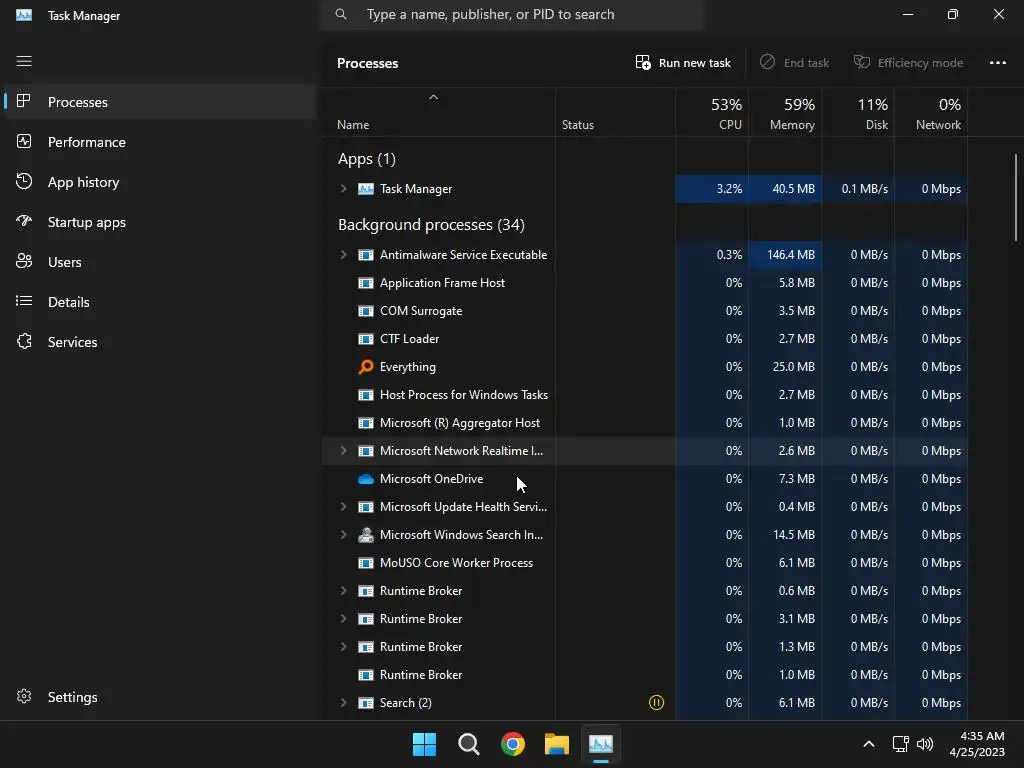The height and width of the screenshot is (768, 1024).
Task: Click the Background processes (34) heading
Action: click(431, 225)
